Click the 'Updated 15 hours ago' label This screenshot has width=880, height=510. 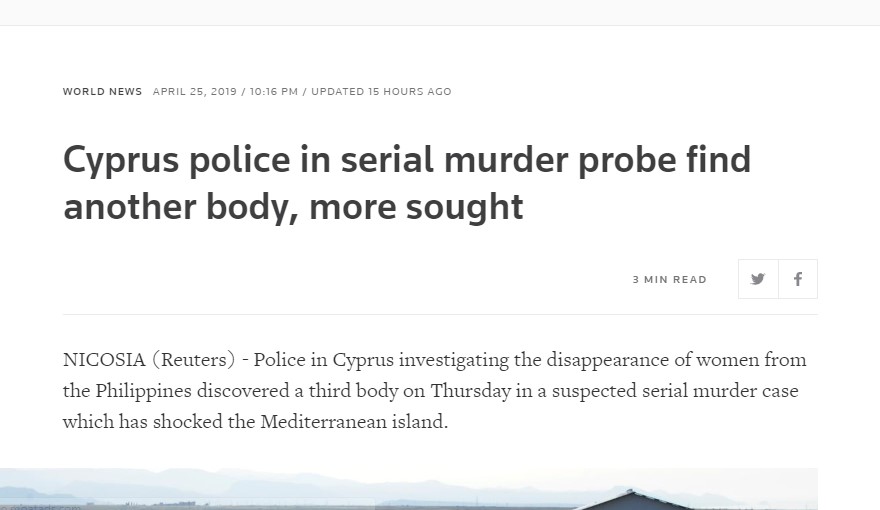(381, 92)
